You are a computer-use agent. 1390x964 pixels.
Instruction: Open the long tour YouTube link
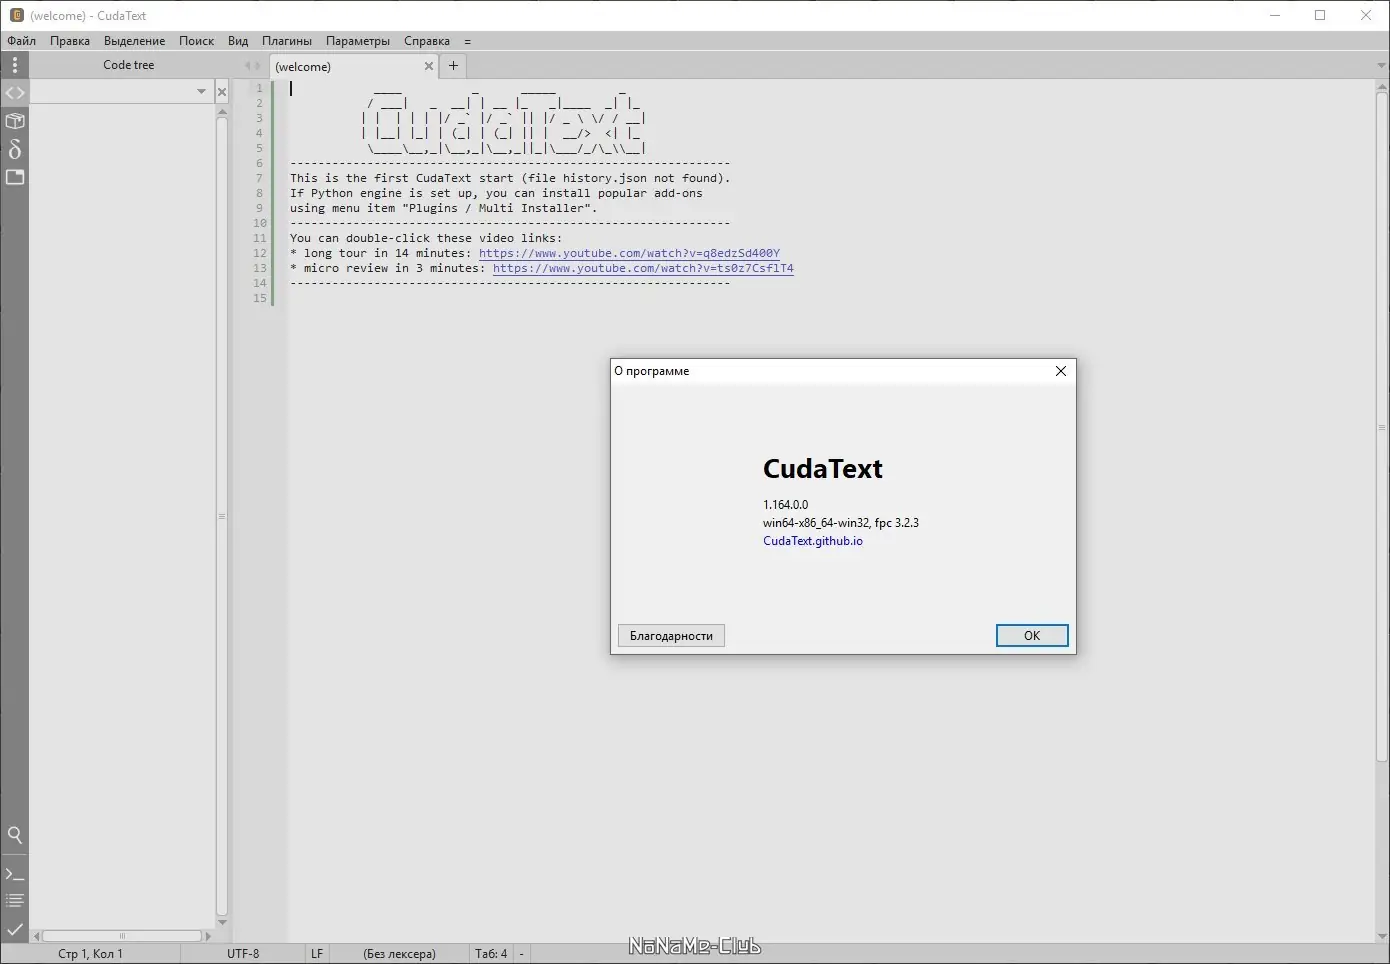click(629, 253)
